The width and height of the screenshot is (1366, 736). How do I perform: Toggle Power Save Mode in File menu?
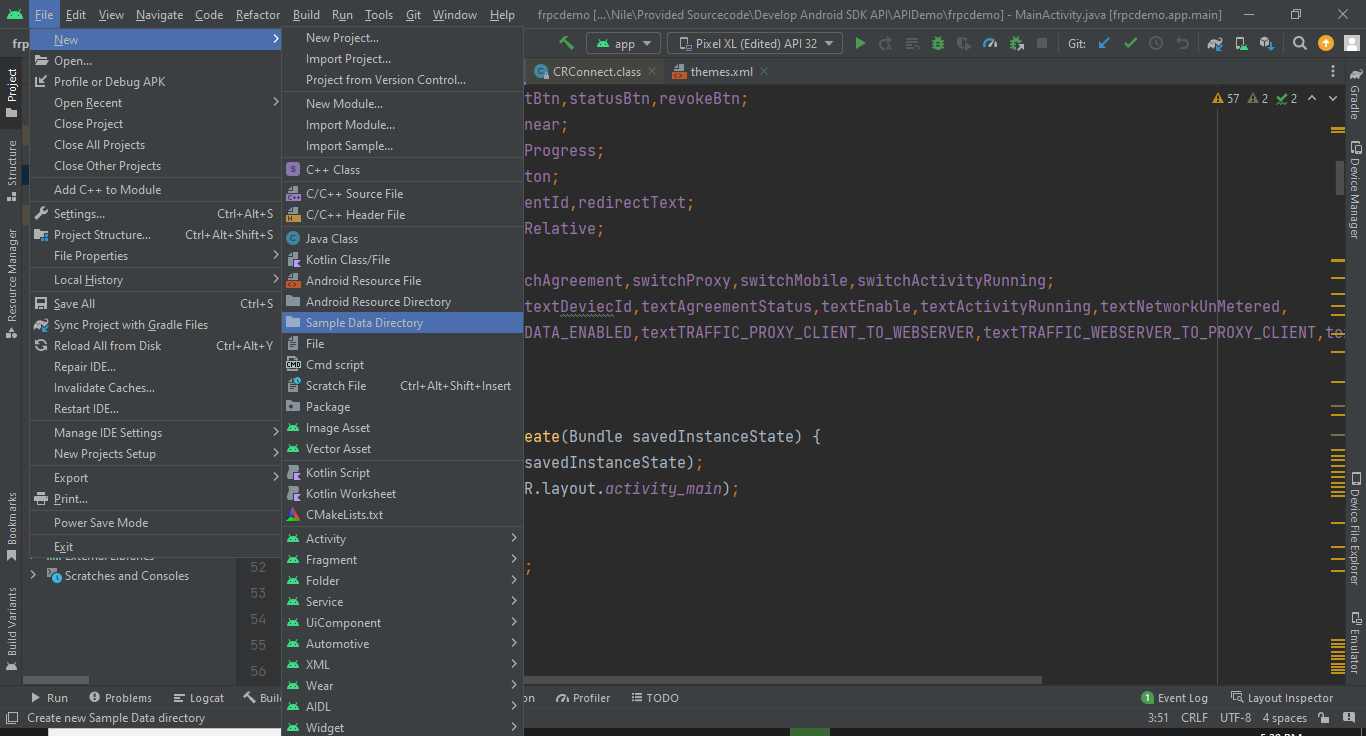pos(101,523)
